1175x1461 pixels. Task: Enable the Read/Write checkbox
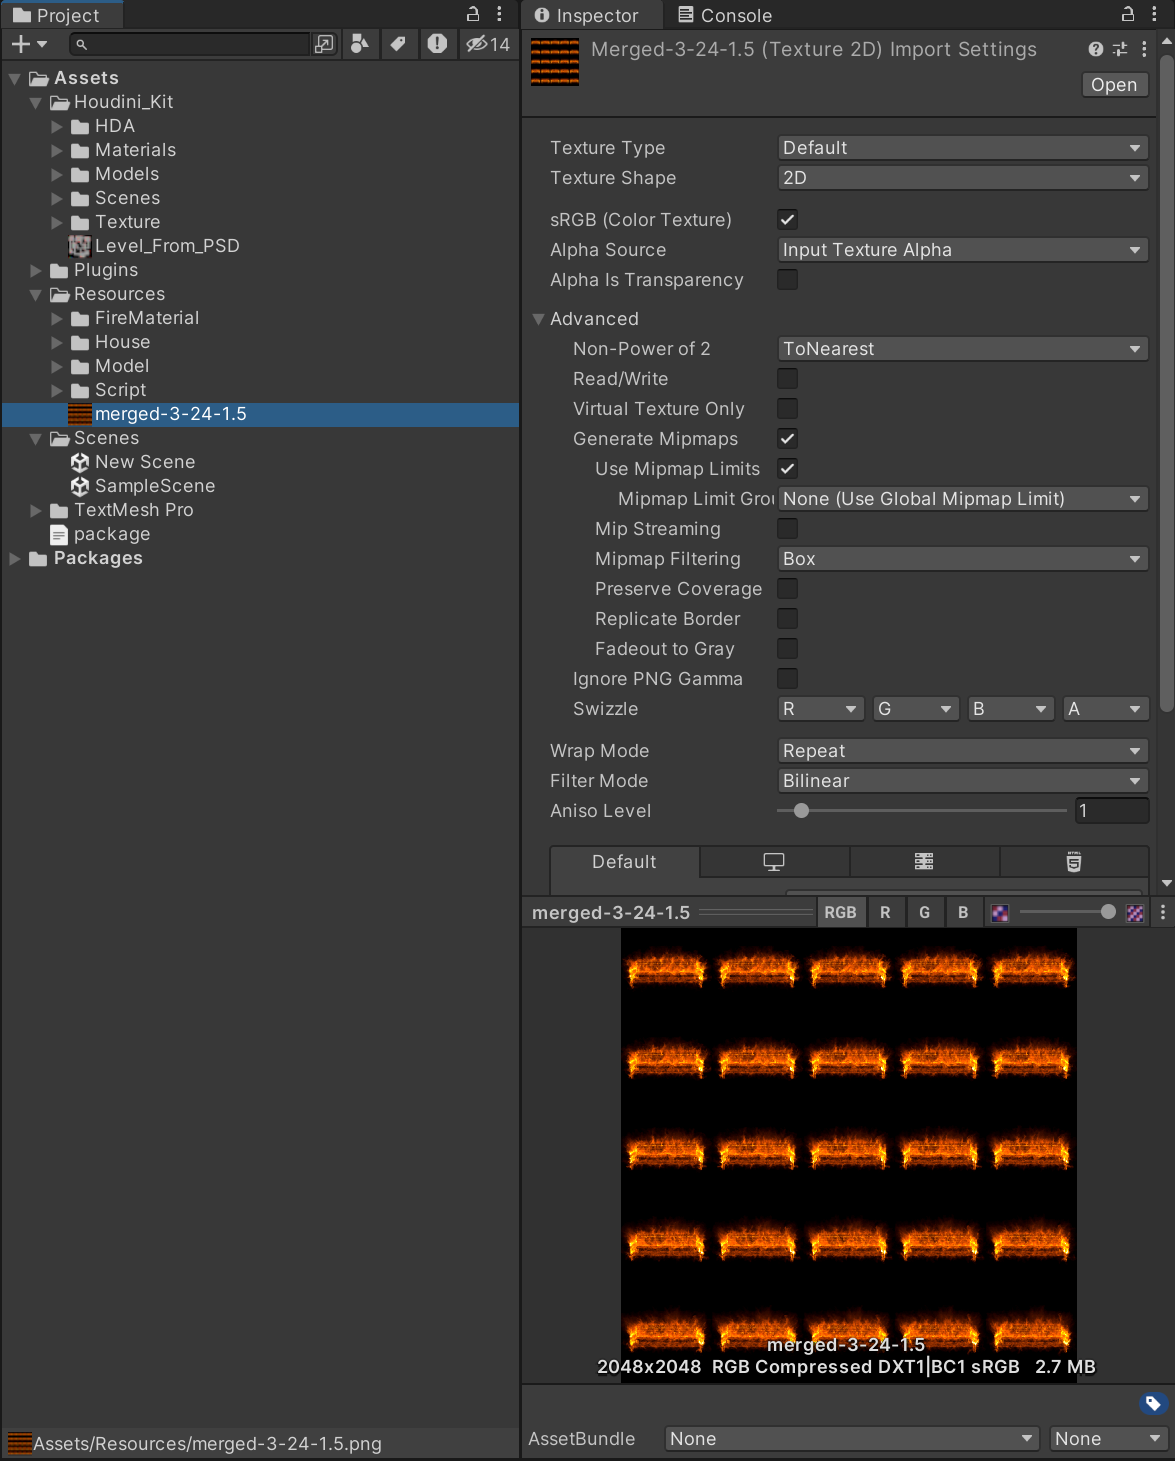click(787, 379)
